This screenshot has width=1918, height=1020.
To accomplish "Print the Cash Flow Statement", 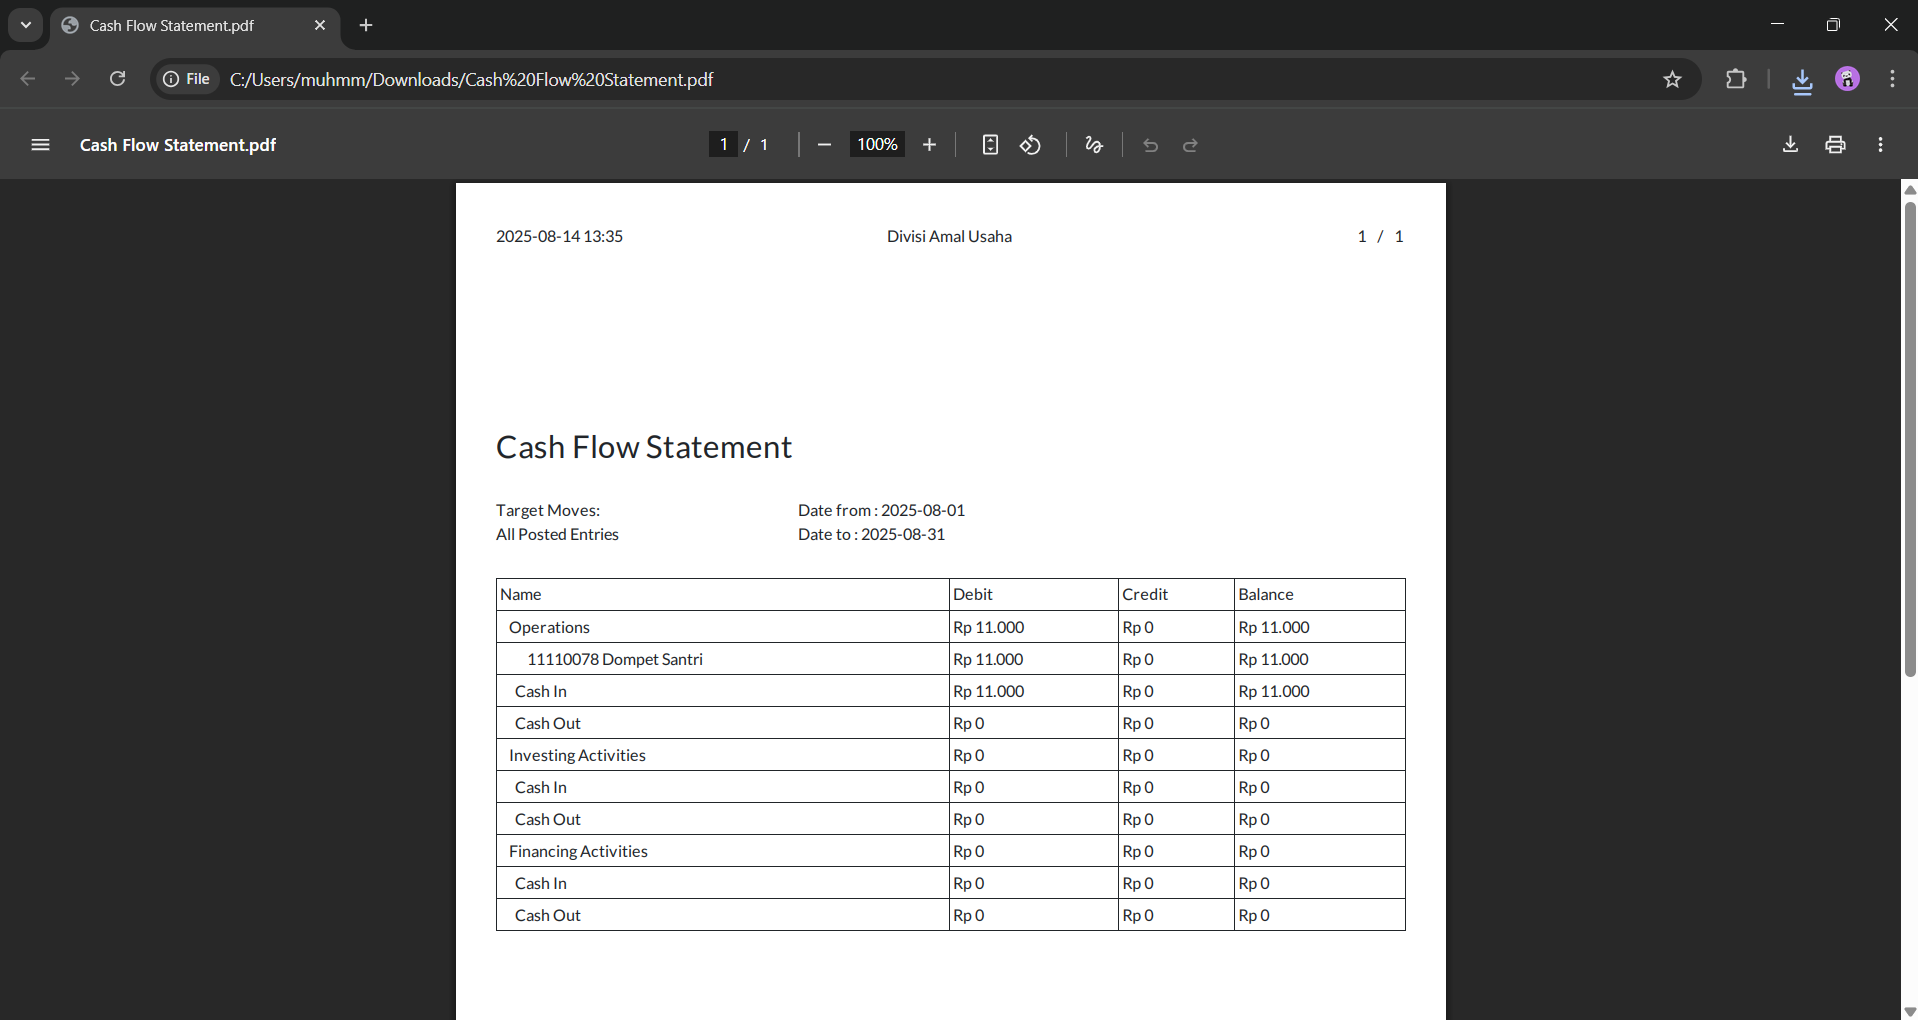I will [x=1835, y=145].
